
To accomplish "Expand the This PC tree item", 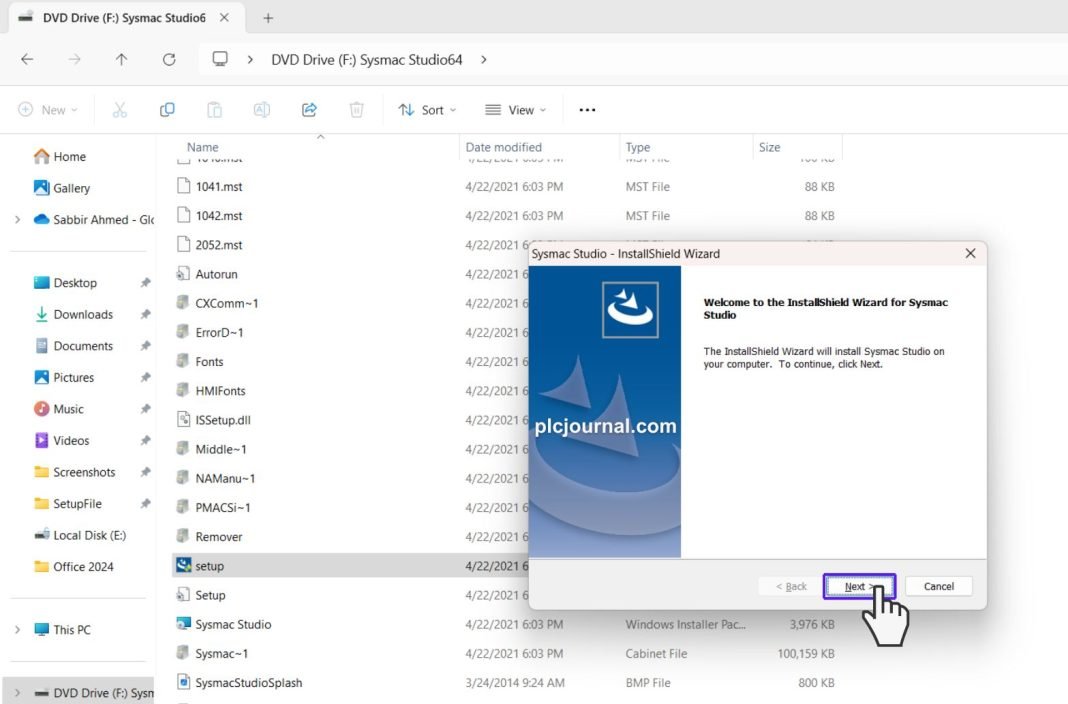I will 18,629.
